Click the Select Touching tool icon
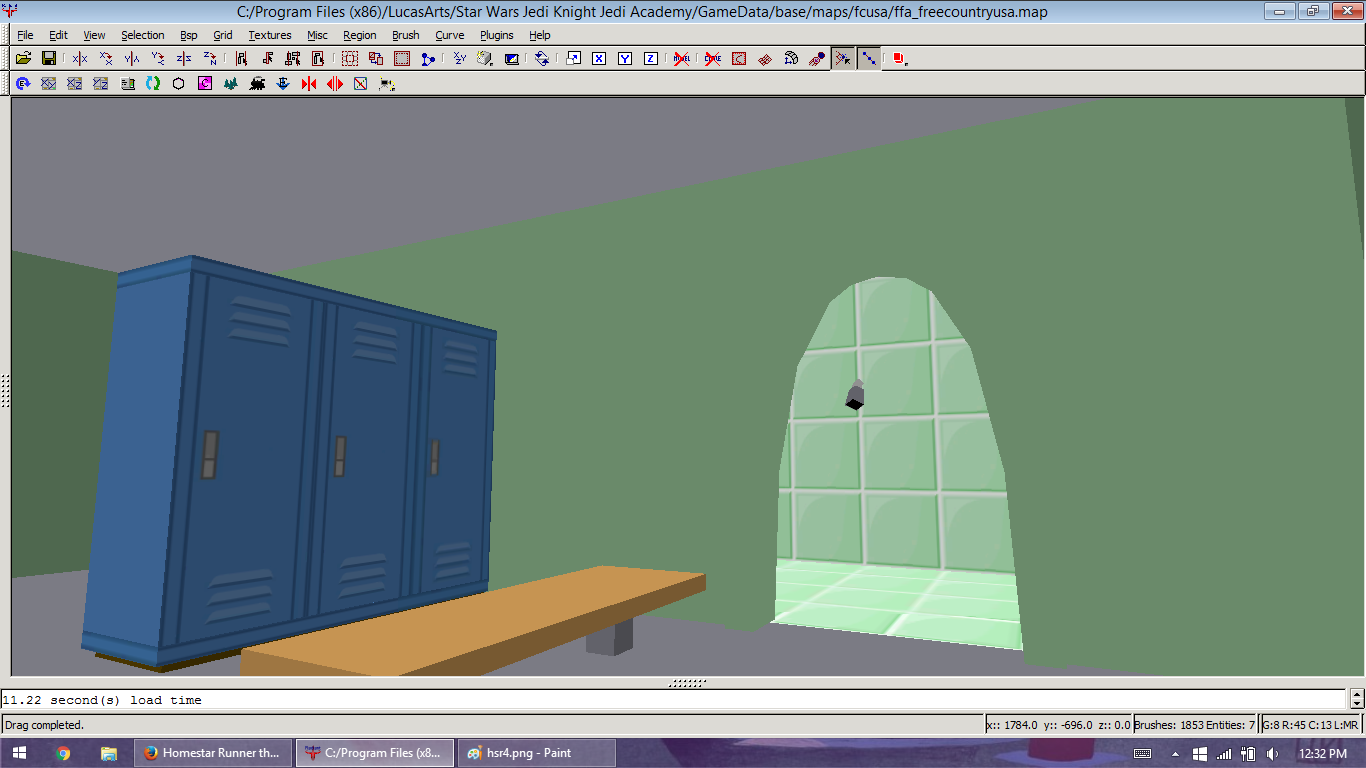Screen dimensions: 1366x768 267,59
